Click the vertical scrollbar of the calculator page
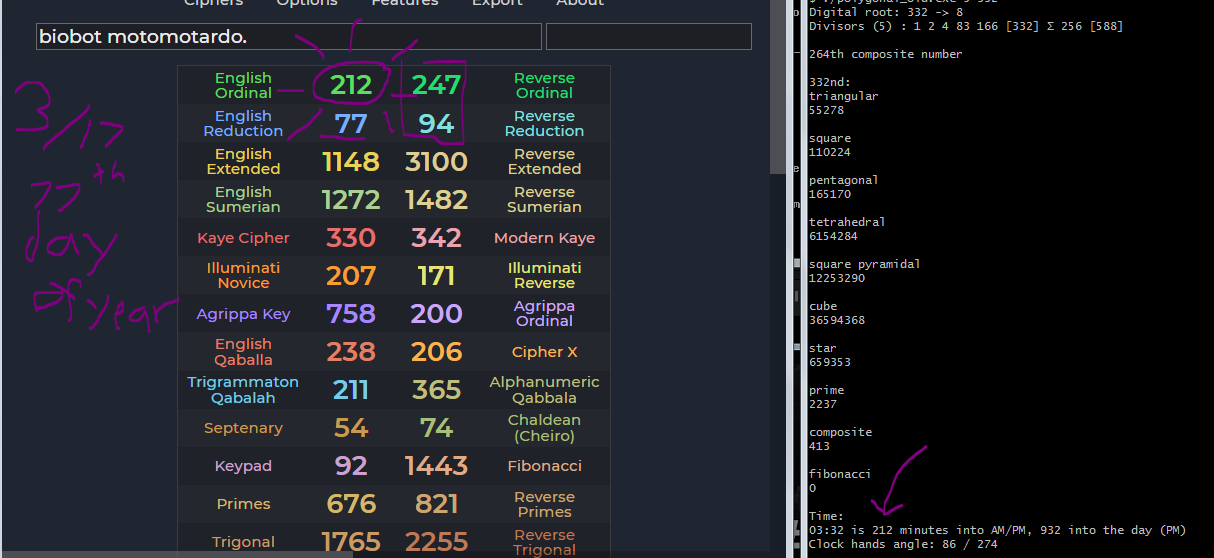 (x=778, y=87)
